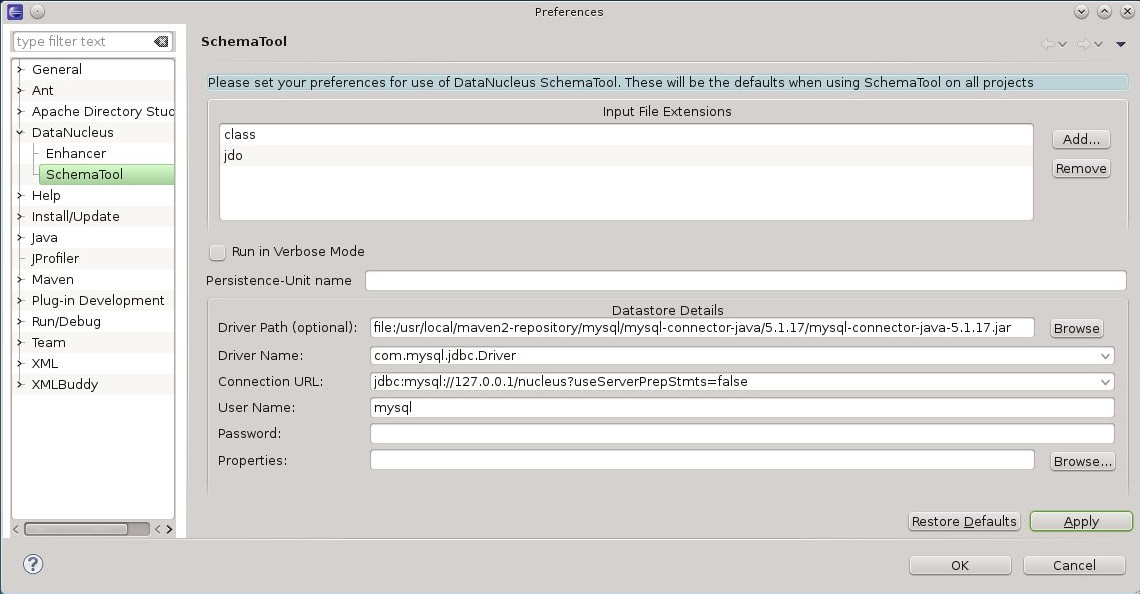Expand the Java preferences node
1140x594 pixels.
pos(19,237)
